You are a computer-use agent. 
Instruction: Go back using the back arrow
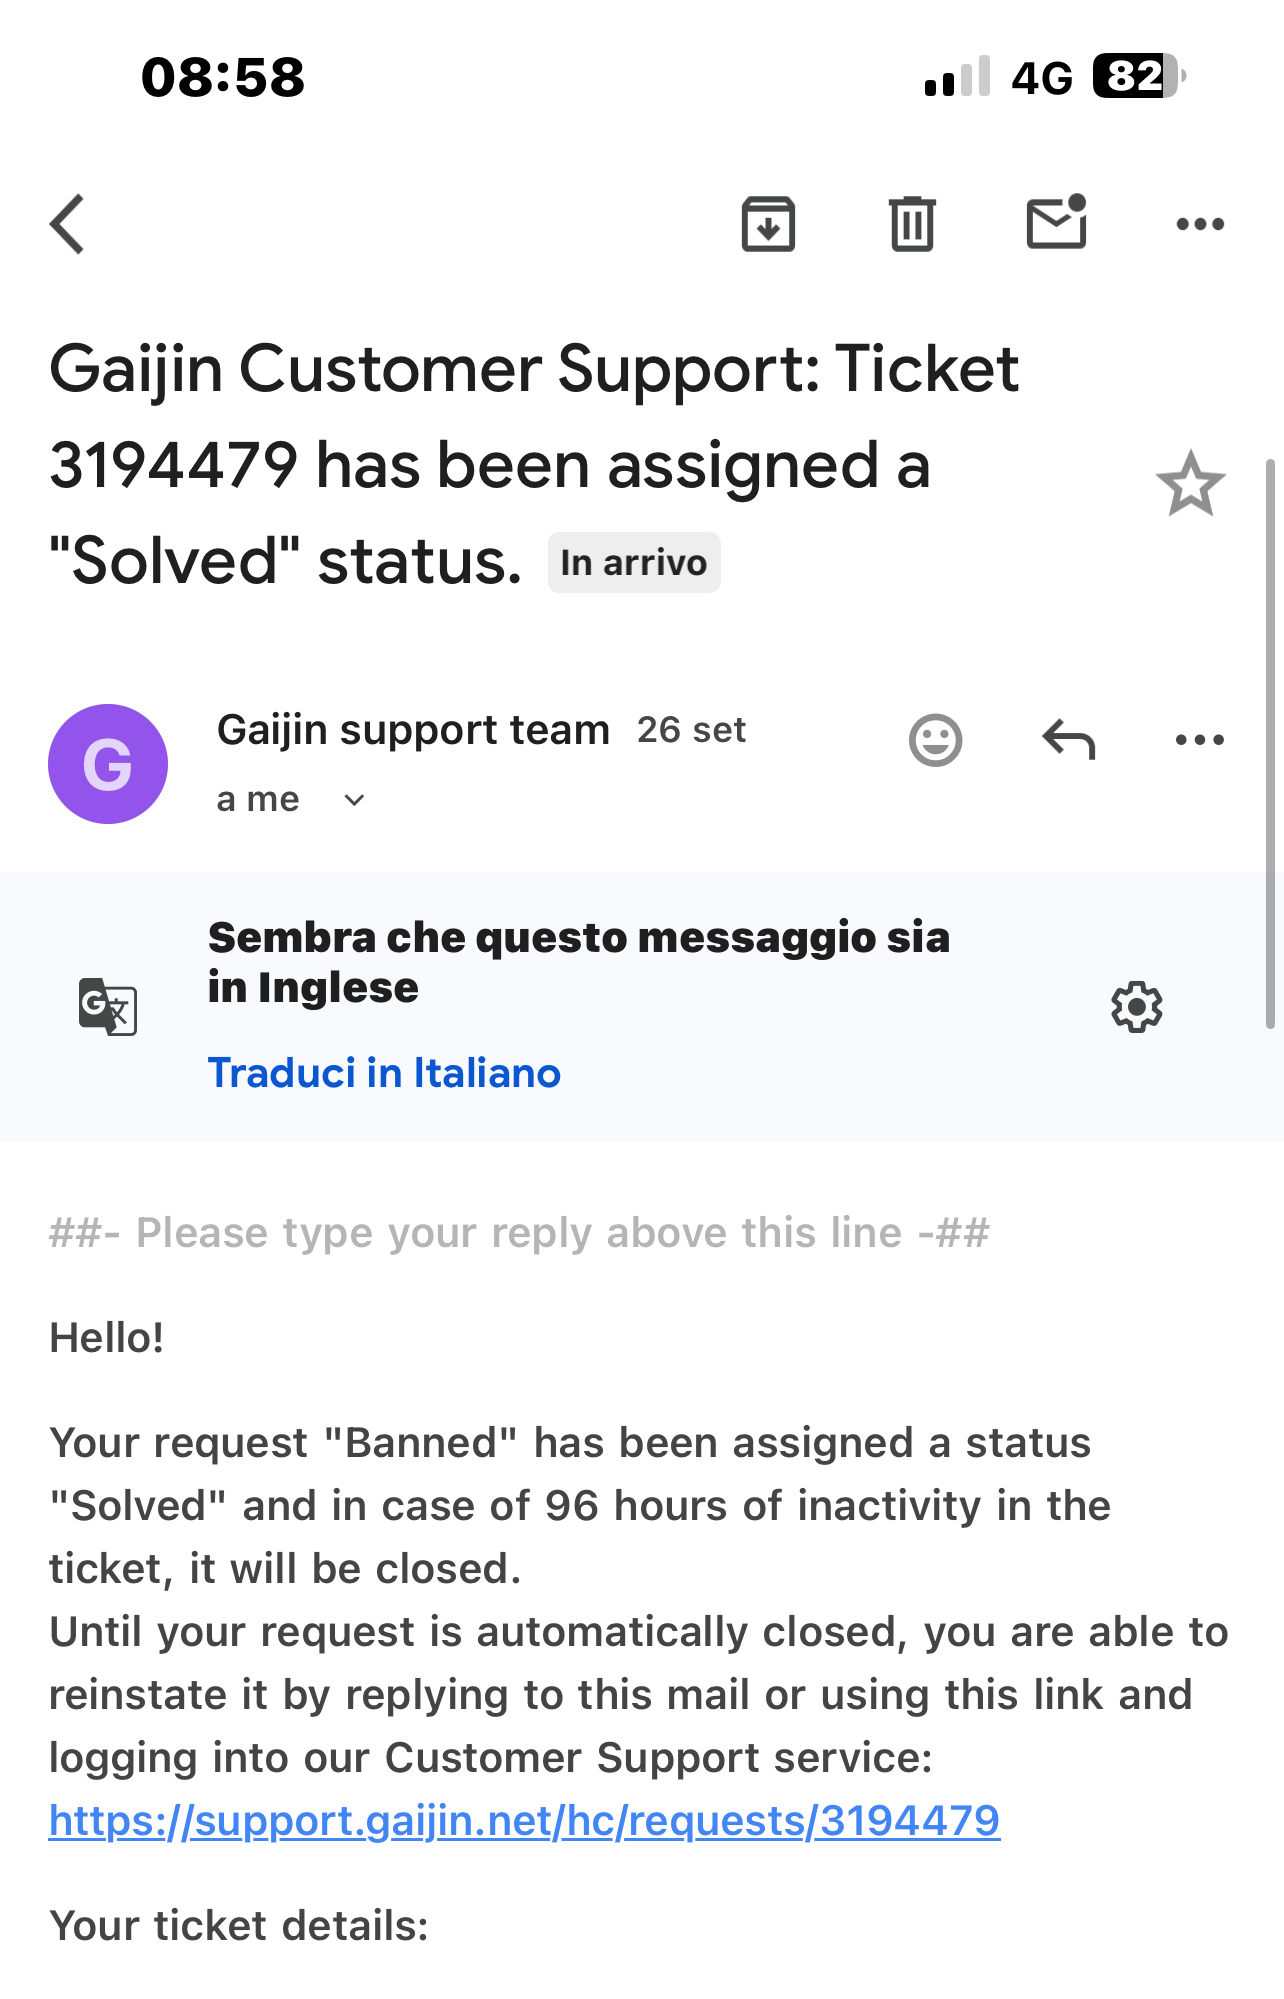(68, 224)
